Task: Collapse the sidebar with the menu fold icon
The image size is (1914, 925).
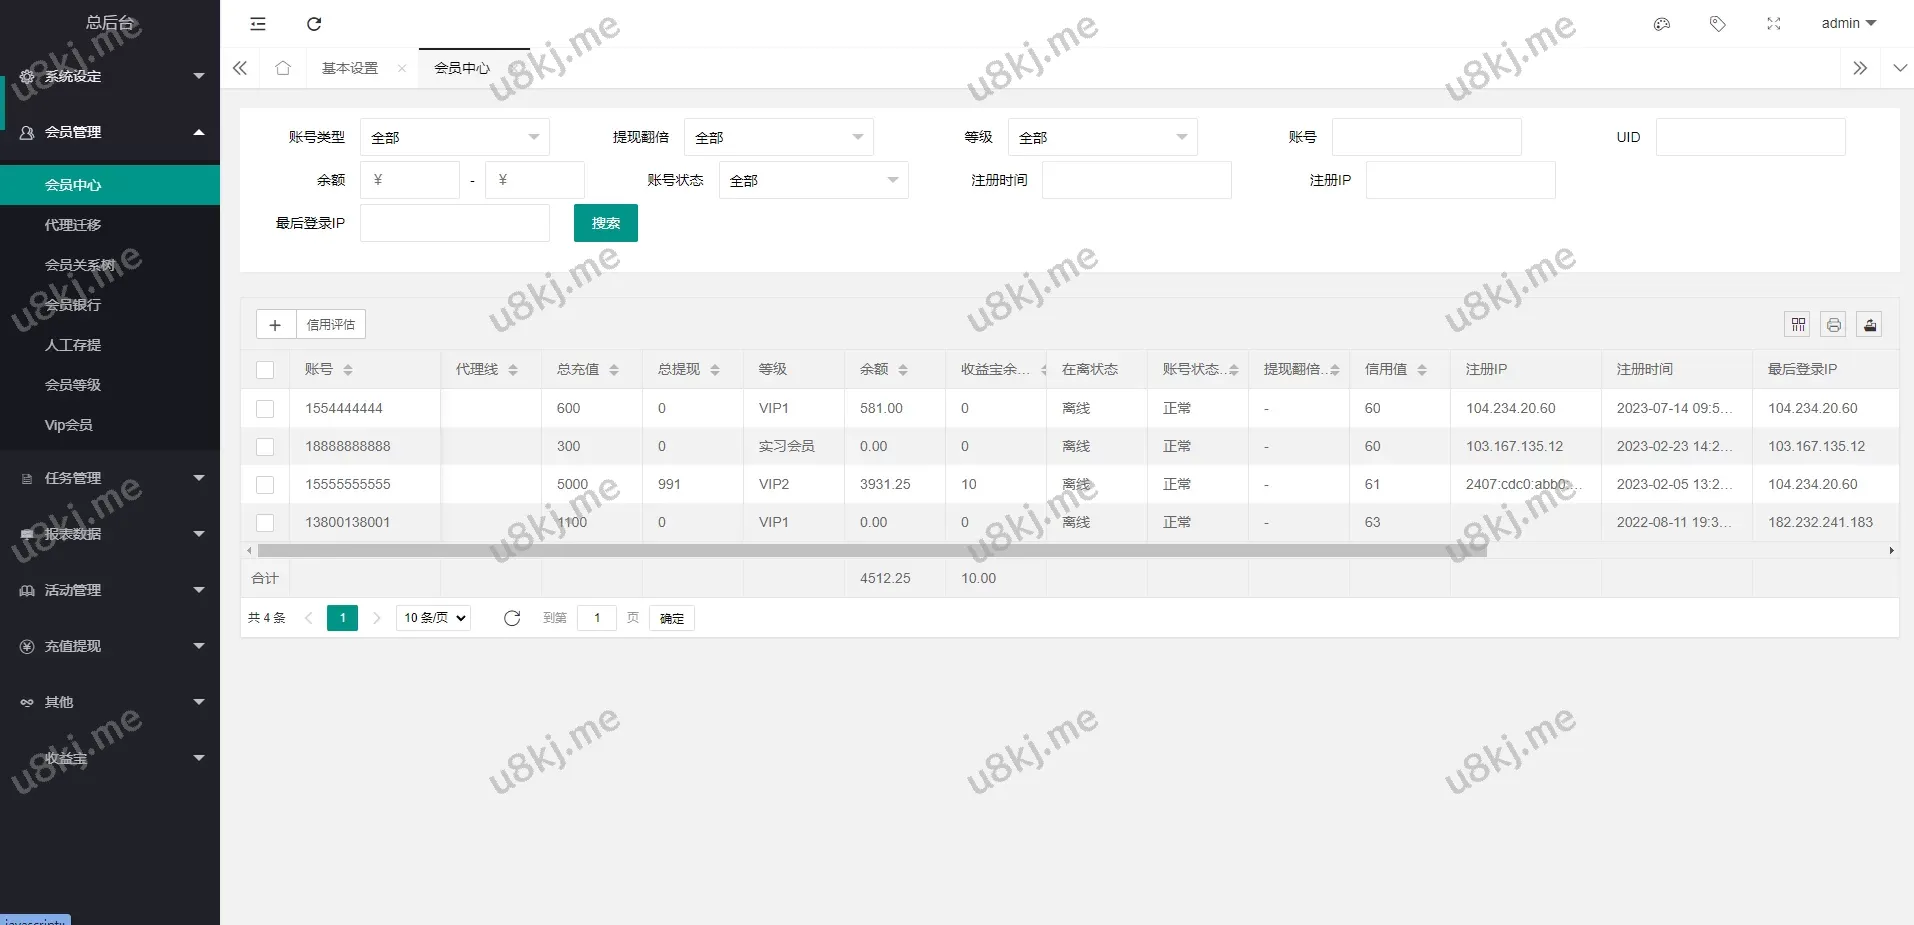Action: [258, 24]
